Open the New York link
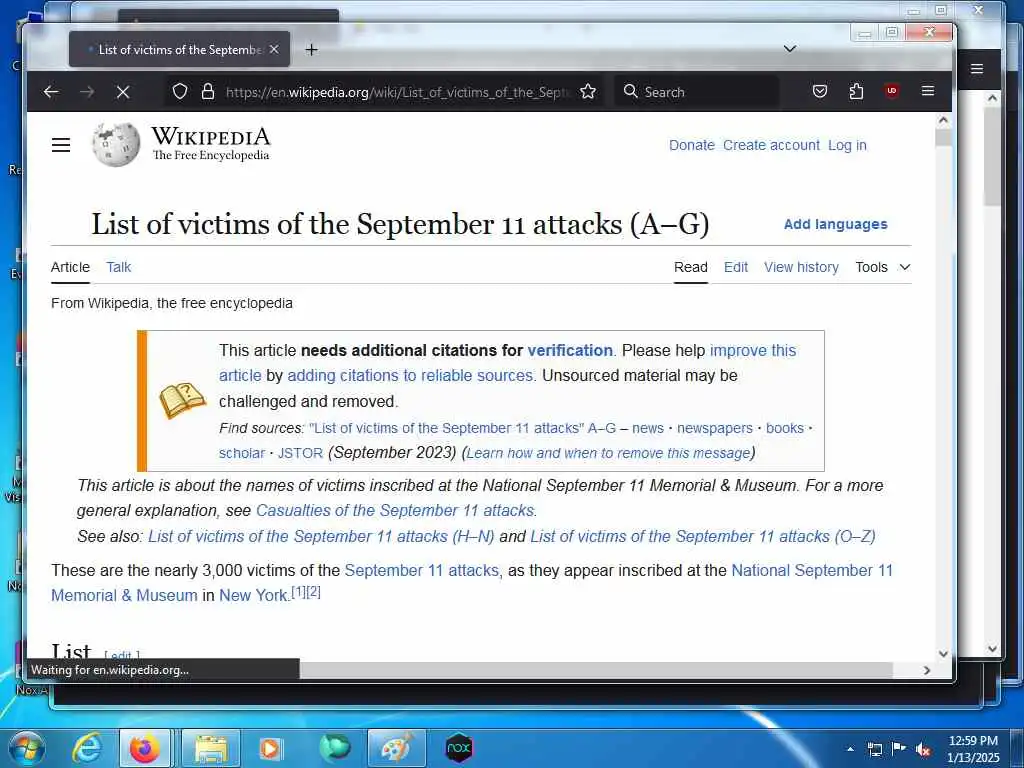The height and width of the screenshot is (768, 1024). tap(253, 596)
